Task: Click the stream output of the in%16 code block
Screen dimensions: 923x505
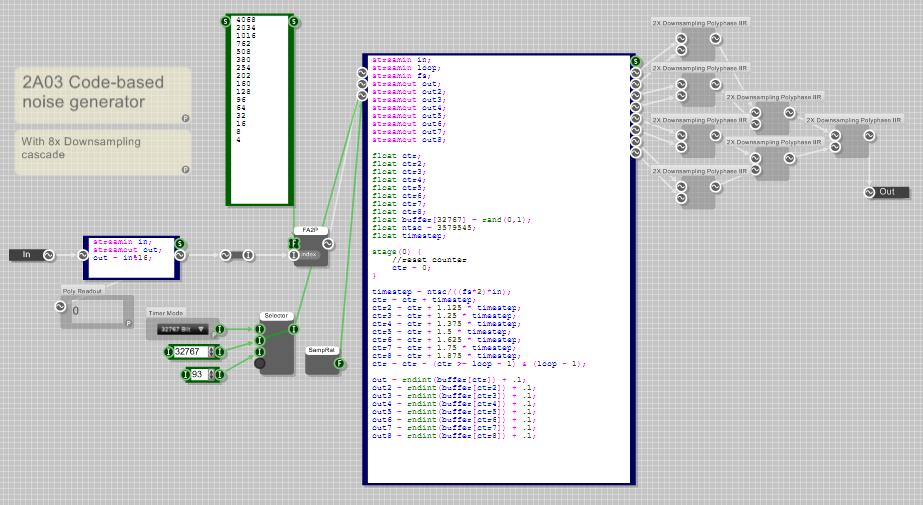Action: pos(180,255)
